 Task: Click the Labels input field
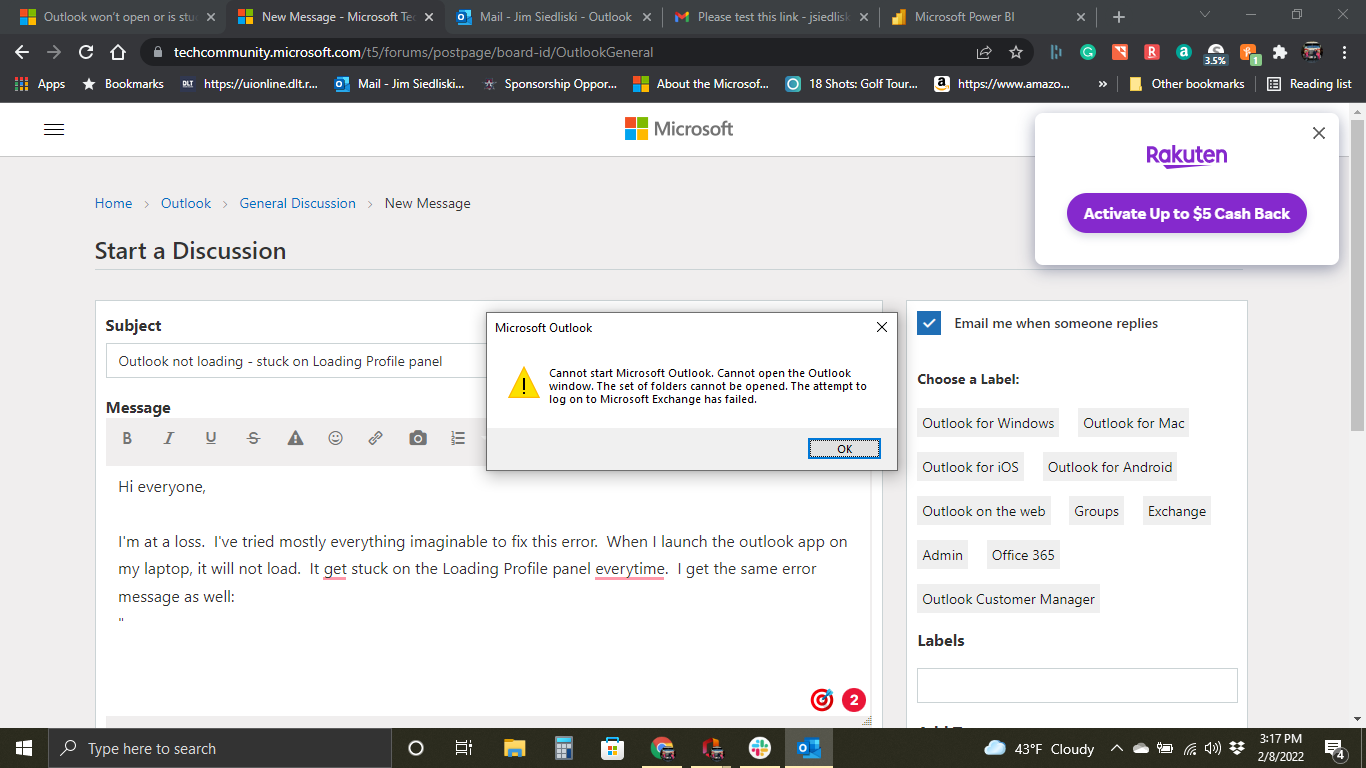[1077, 685]
